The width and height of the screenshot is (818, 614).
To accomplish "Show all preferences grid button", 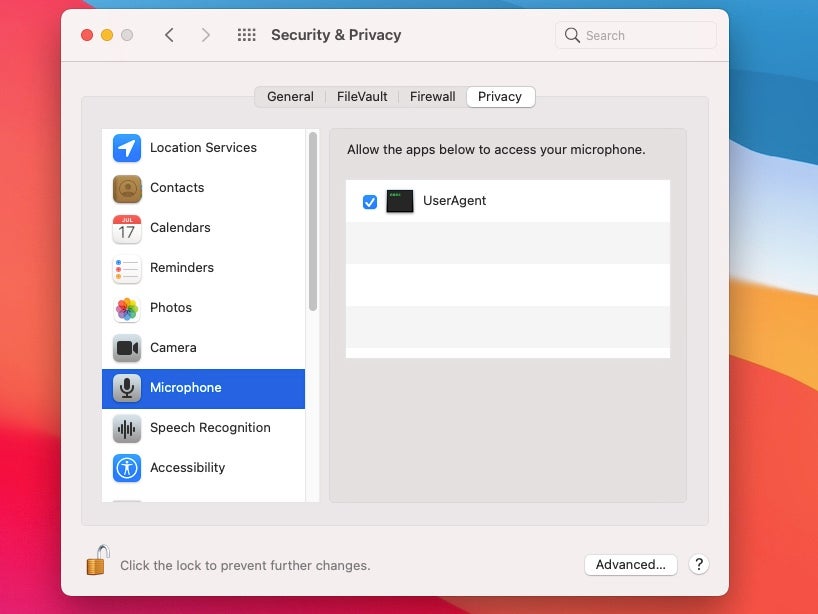I will click(x=246, y=35).
